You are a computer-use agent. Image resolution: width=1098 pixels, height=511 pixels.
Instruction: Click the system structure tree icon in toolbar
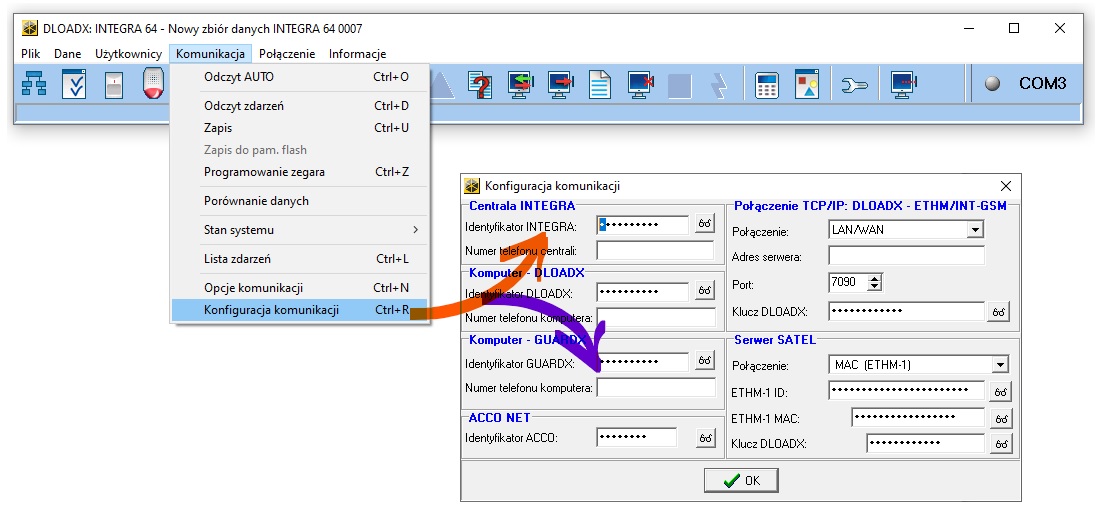coord(34,85)
